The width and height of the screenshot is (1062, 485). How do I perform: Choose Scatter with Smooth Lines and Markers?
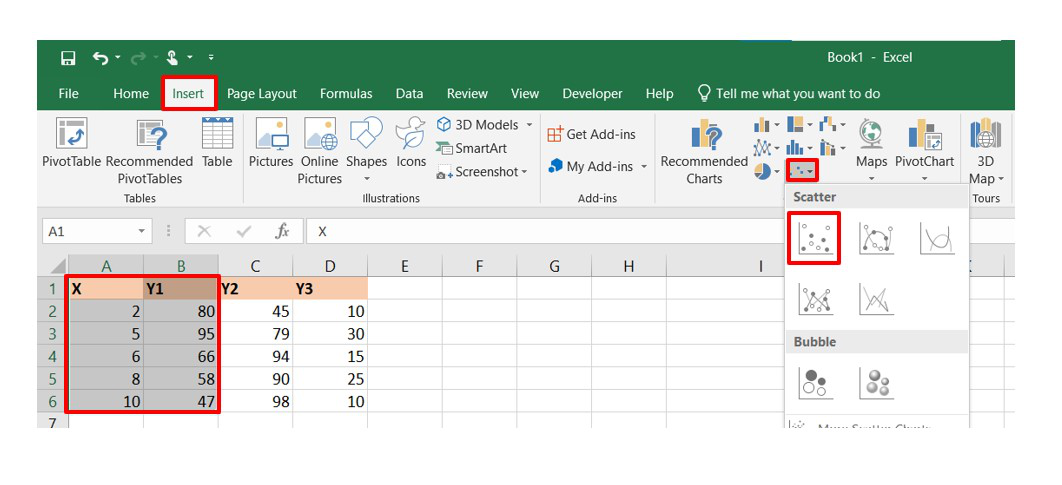click(877, 237)
